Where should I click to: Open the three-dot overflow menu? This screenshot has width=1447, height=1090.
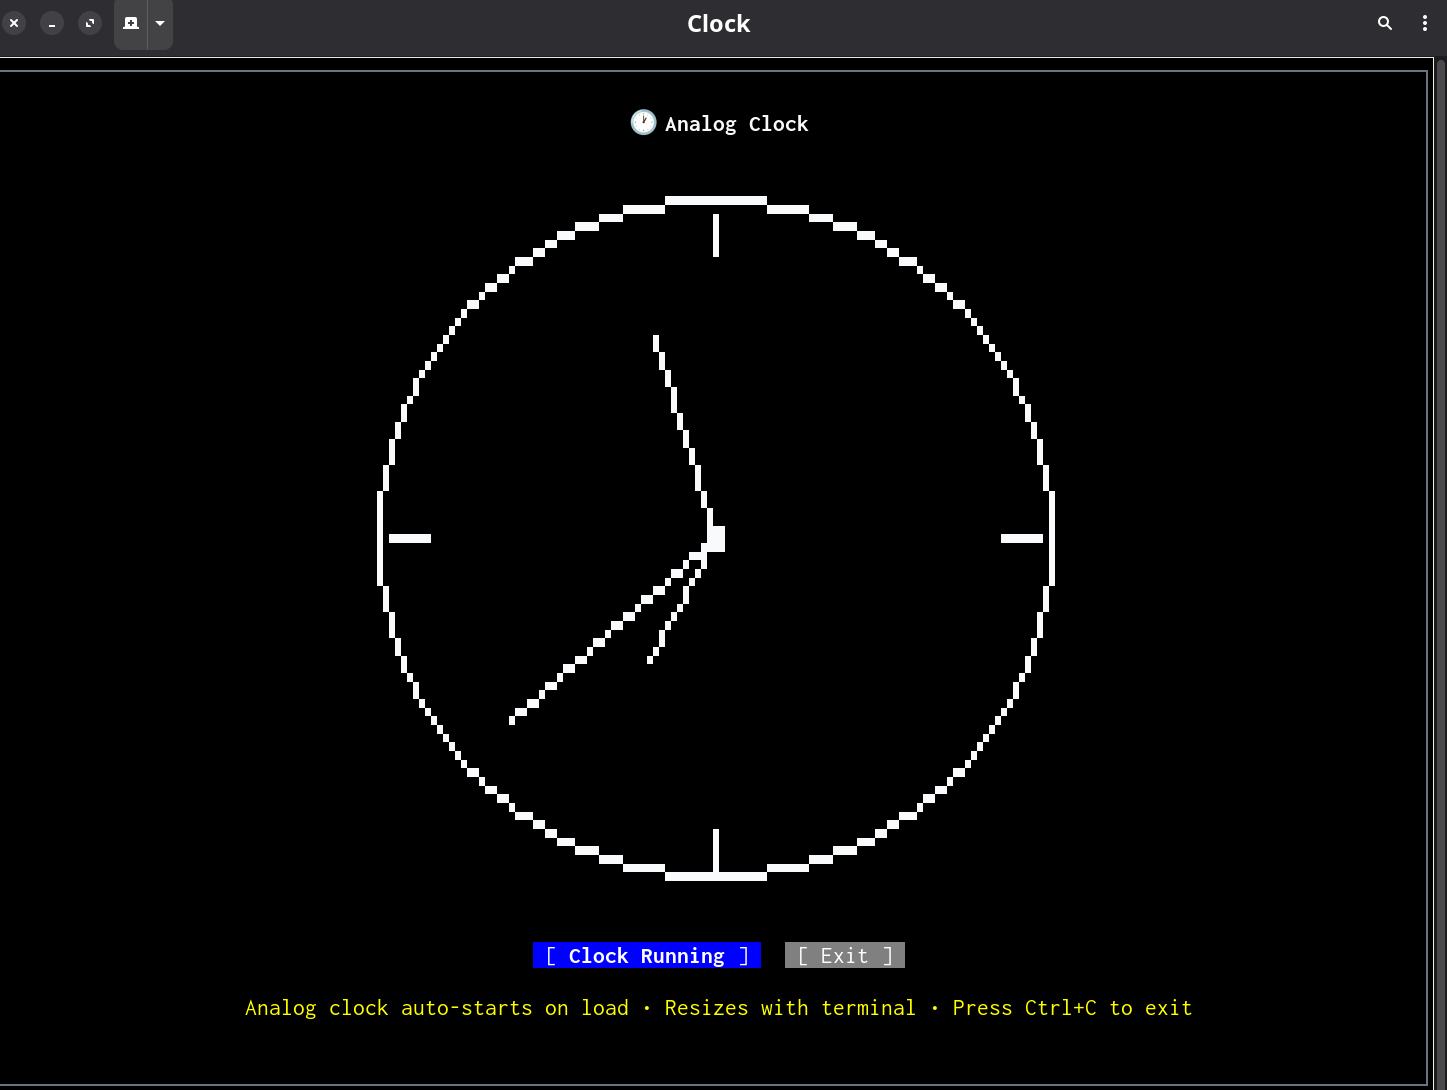click(1425, 23)
